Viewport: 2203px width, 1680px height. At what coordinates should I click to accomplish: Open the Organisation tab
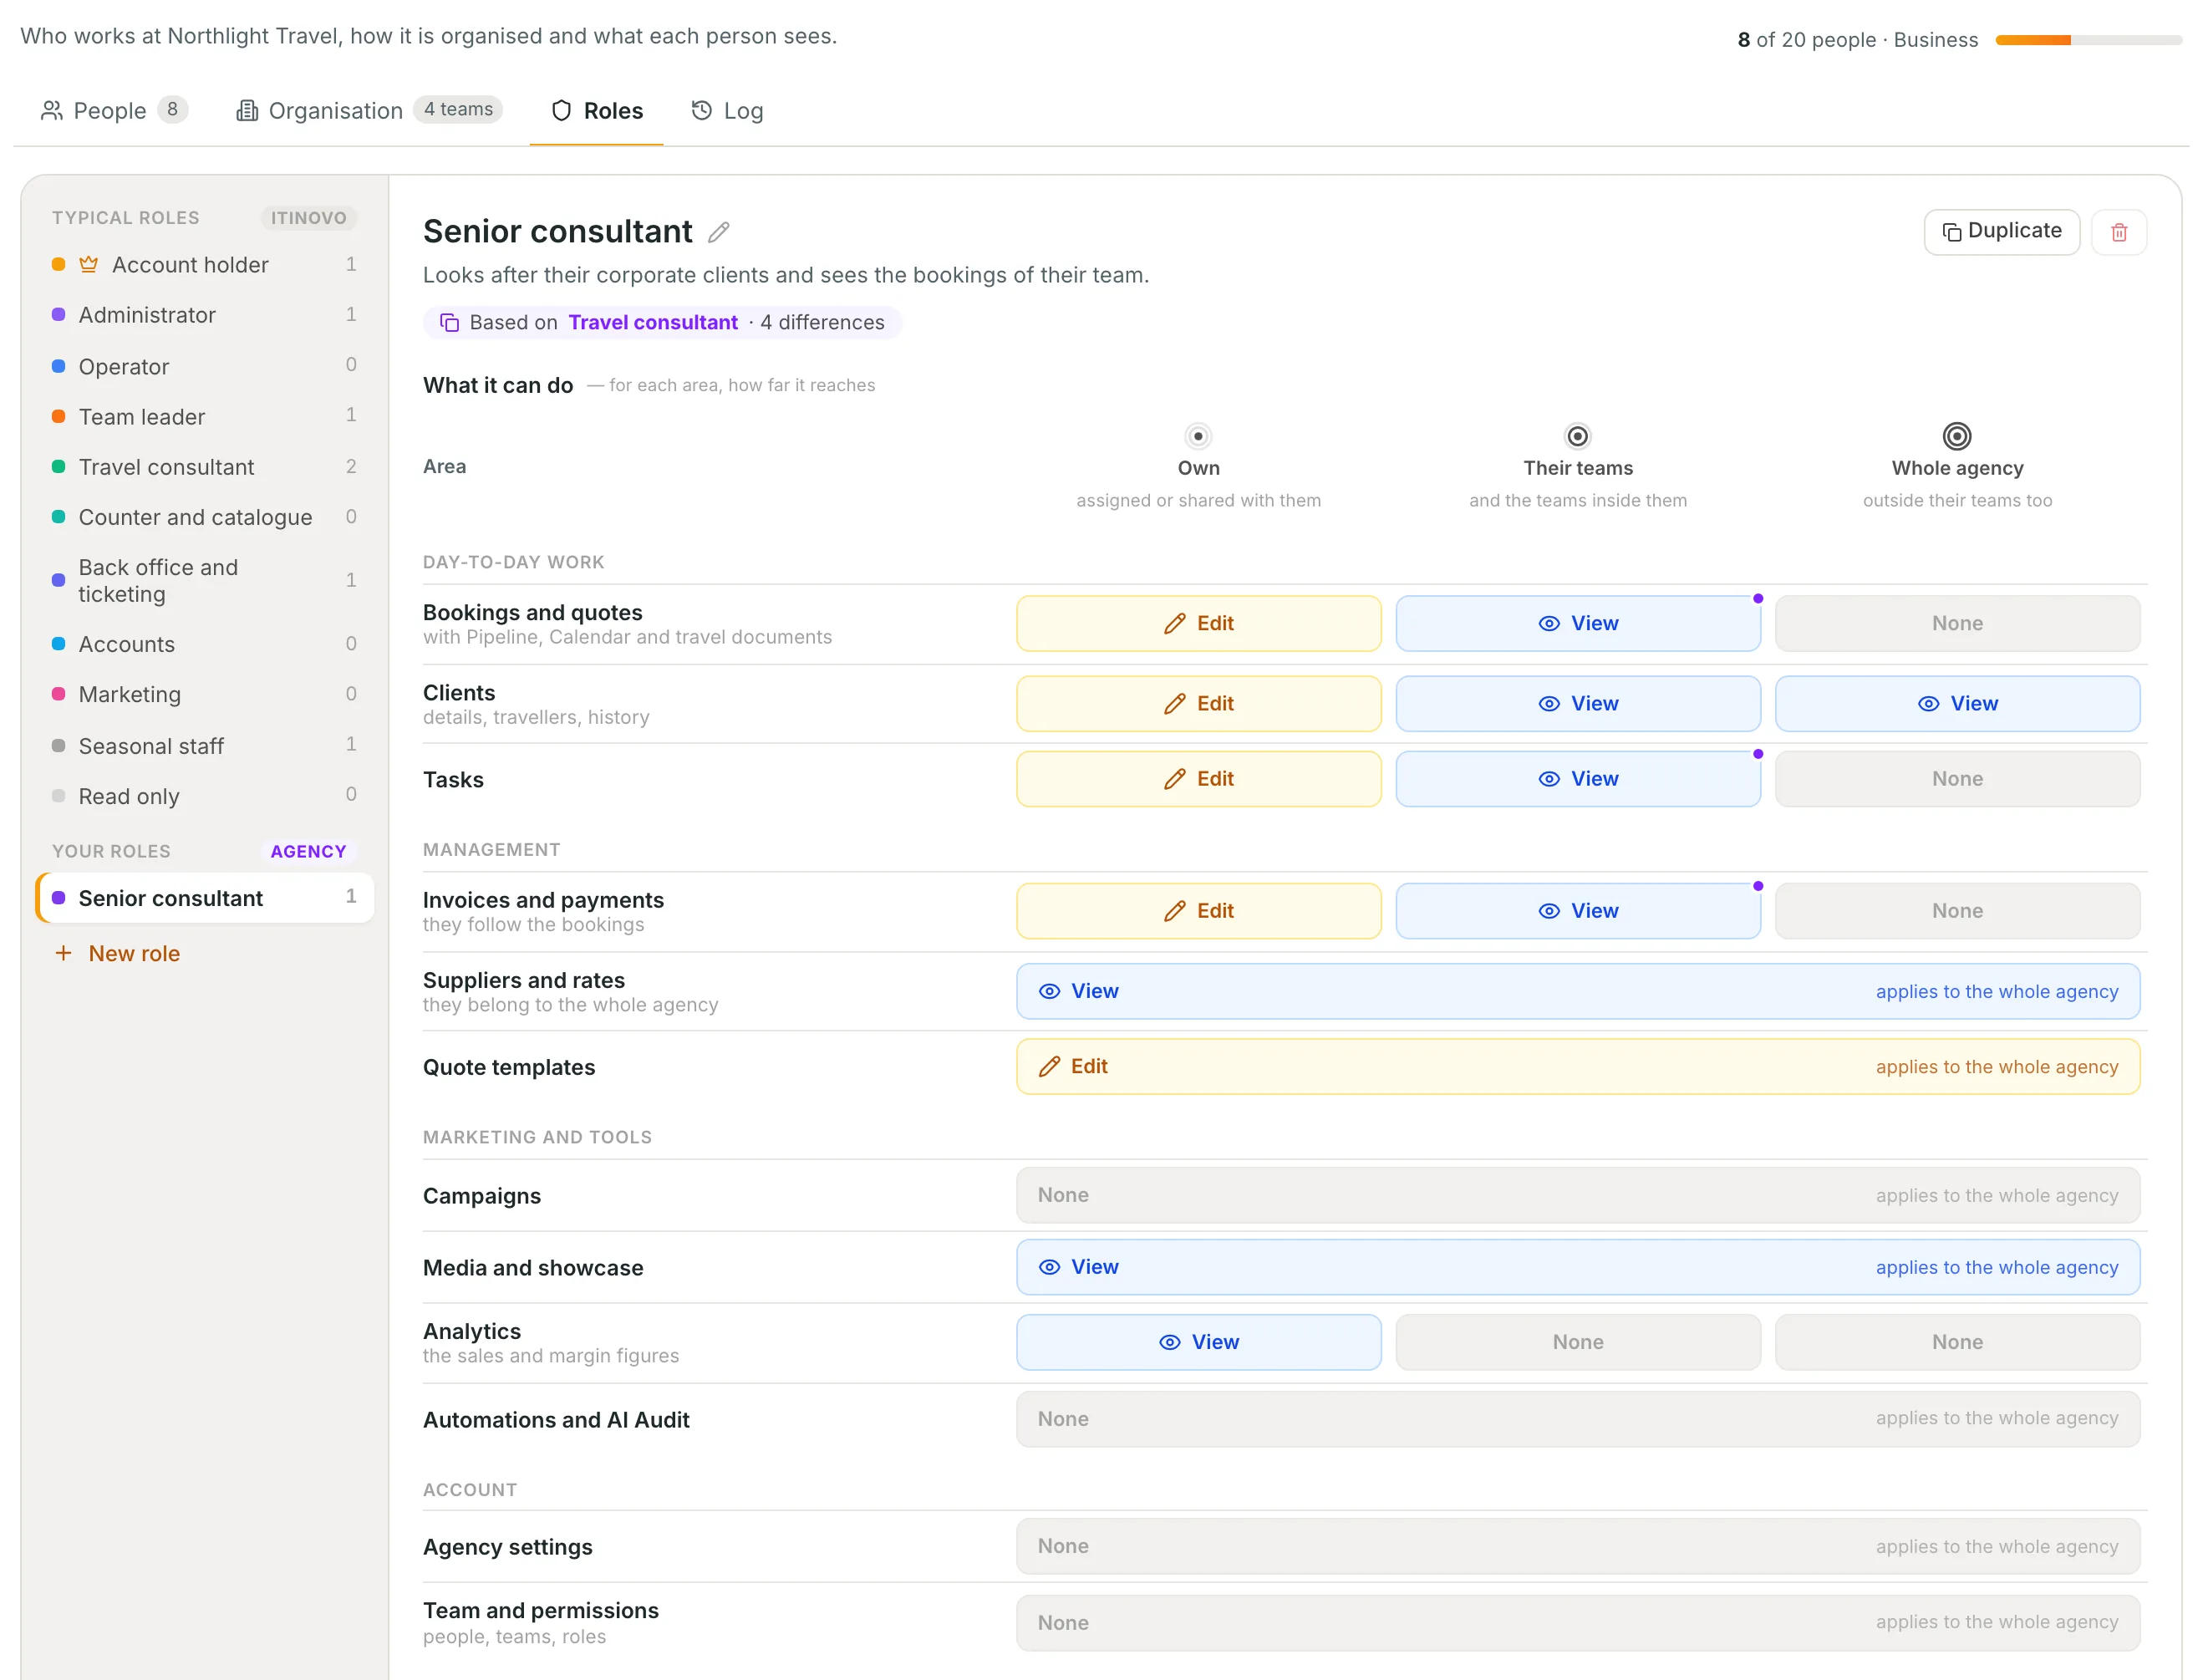(368, 110)
